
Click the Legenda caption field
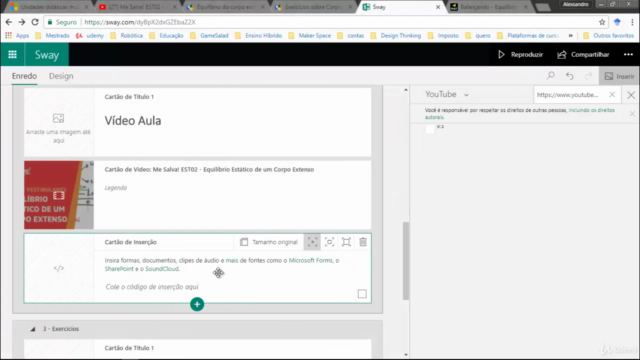[116, 188]
